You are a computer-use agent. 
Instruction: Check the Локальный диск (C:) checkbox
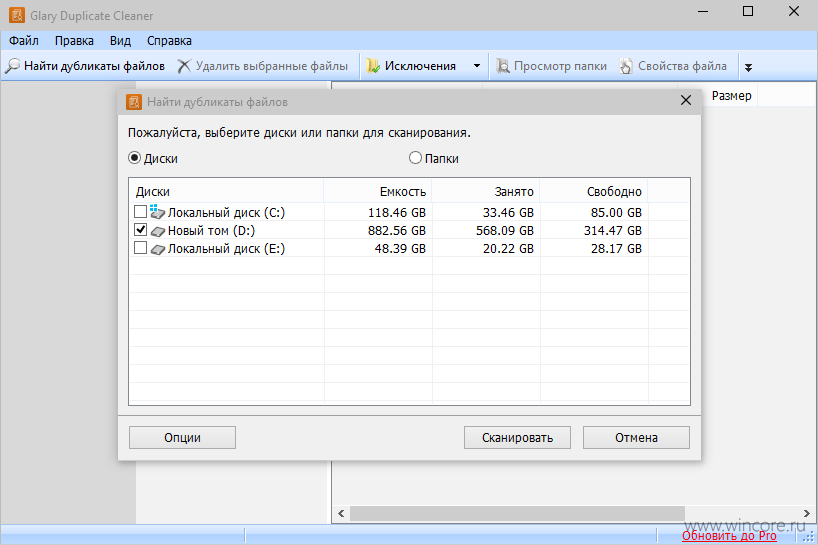pos(140,212)
